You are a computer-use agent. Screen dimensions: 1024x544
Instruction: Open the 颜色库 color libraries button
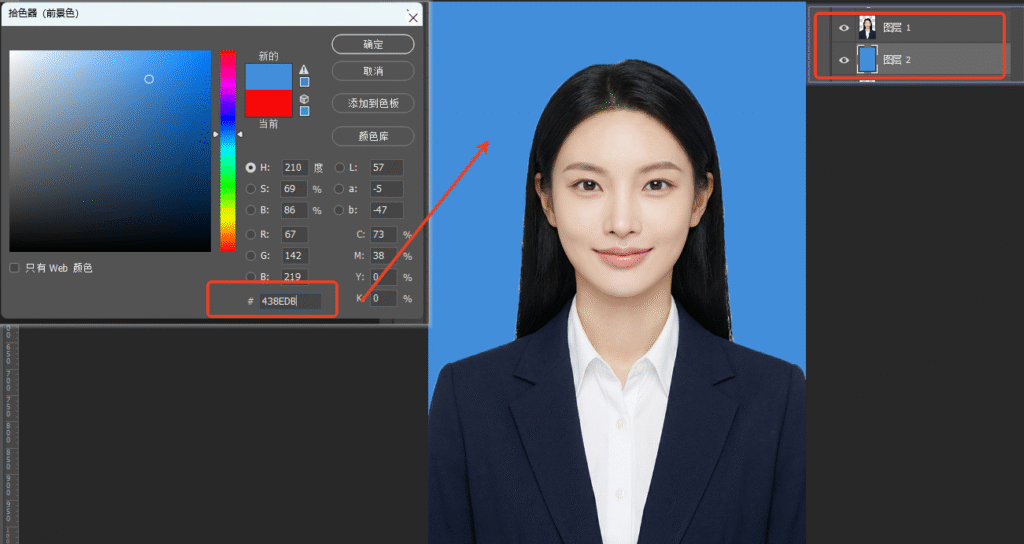(373, 136)
